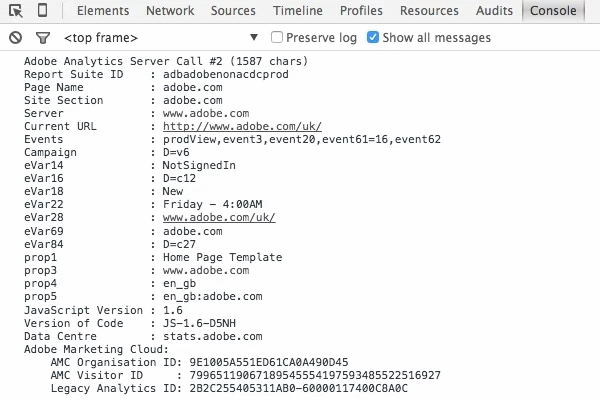Activate the inspect element pointer icon
Viewport: 600px width, 400px height.
16,11
